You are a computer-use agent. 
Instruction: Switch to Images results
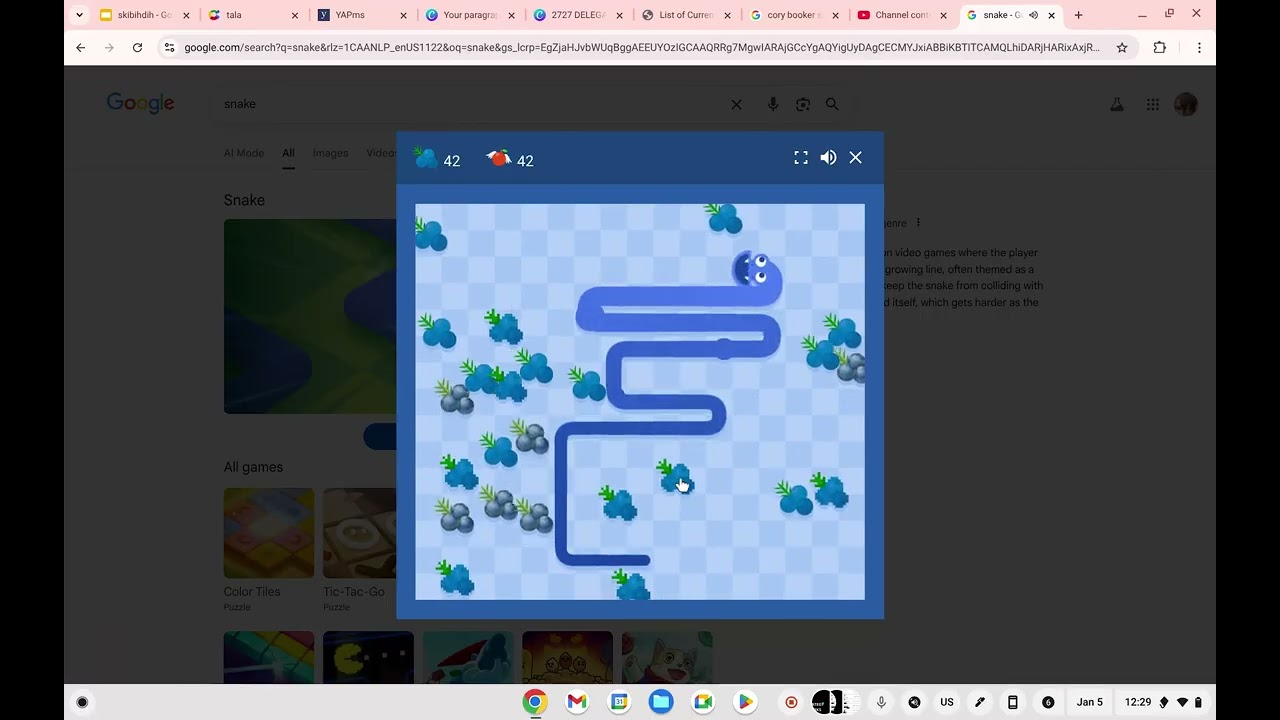(331, 153)
